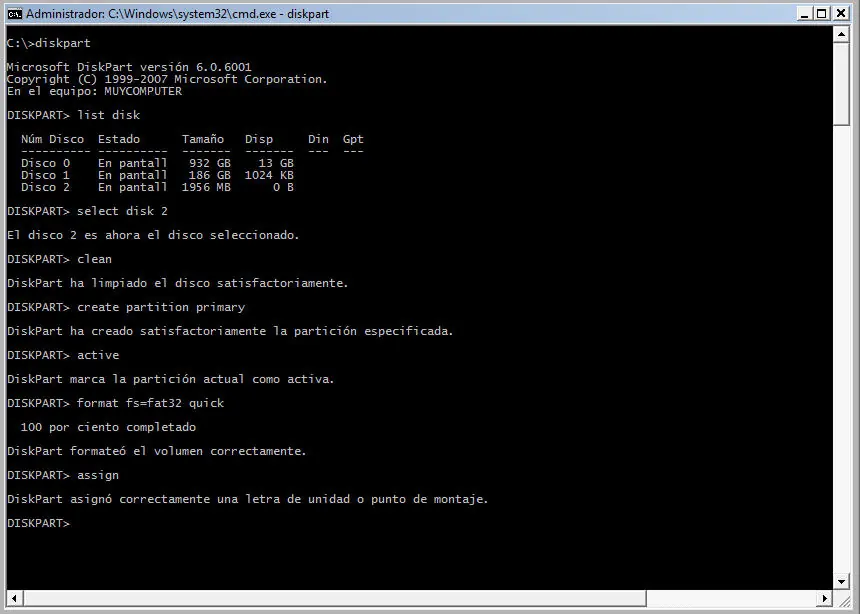The width and height of the screenshot is (860, 614).
Task: Click the 'Núm Disco' column header
Action: (53, 139)
